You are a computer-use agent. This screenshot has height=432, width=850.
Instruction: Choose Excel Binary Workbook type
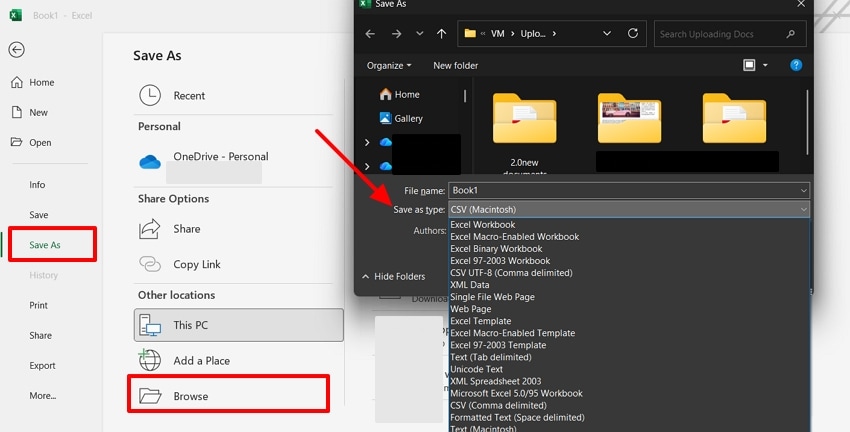pyautogui.click(x=496, y=249)
